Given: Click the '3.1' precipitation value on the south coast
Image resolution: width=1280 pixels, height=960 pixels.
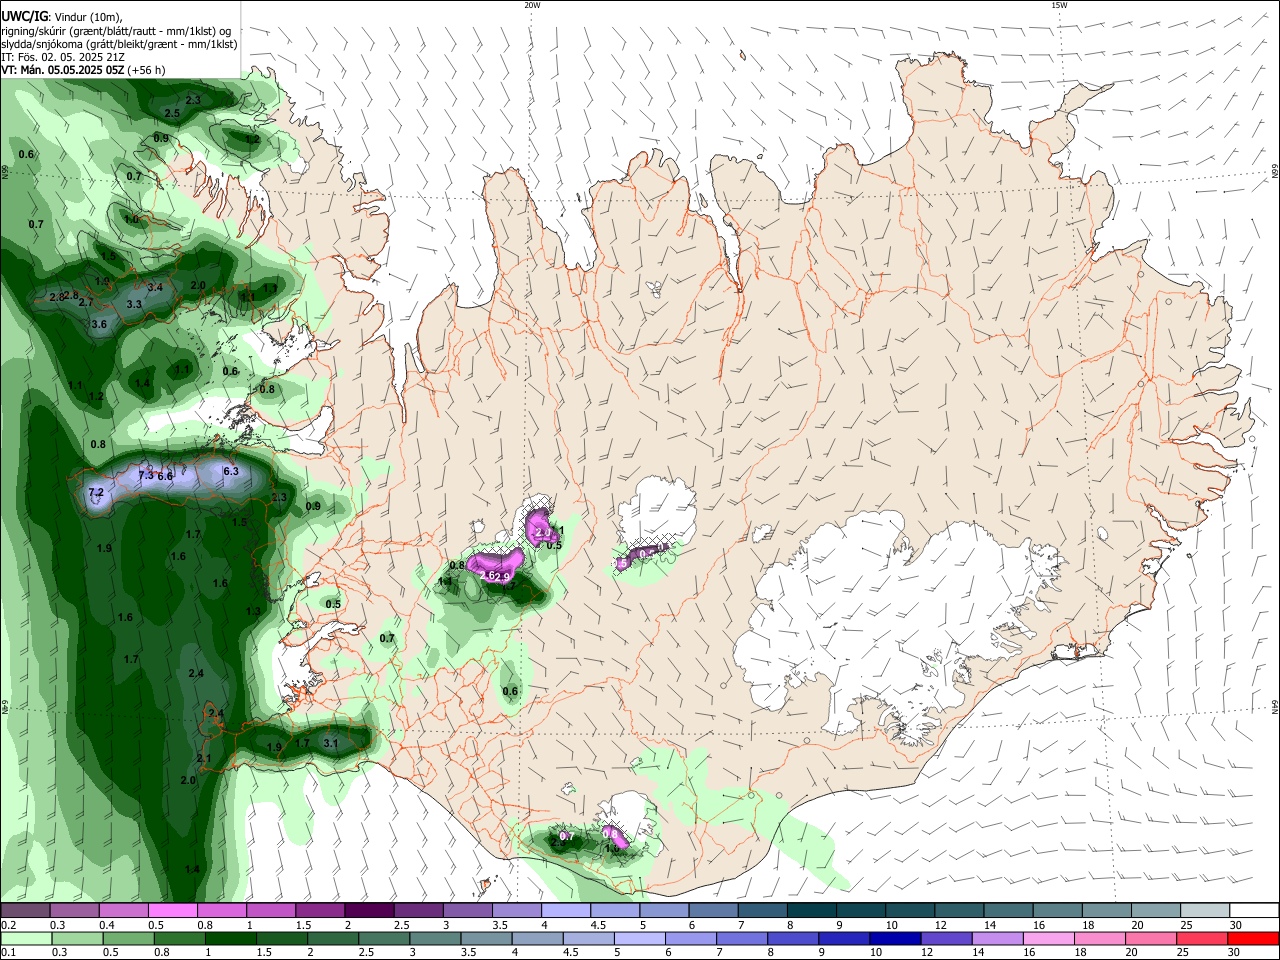Looking at the screenshot, I should tap(331, 744).
